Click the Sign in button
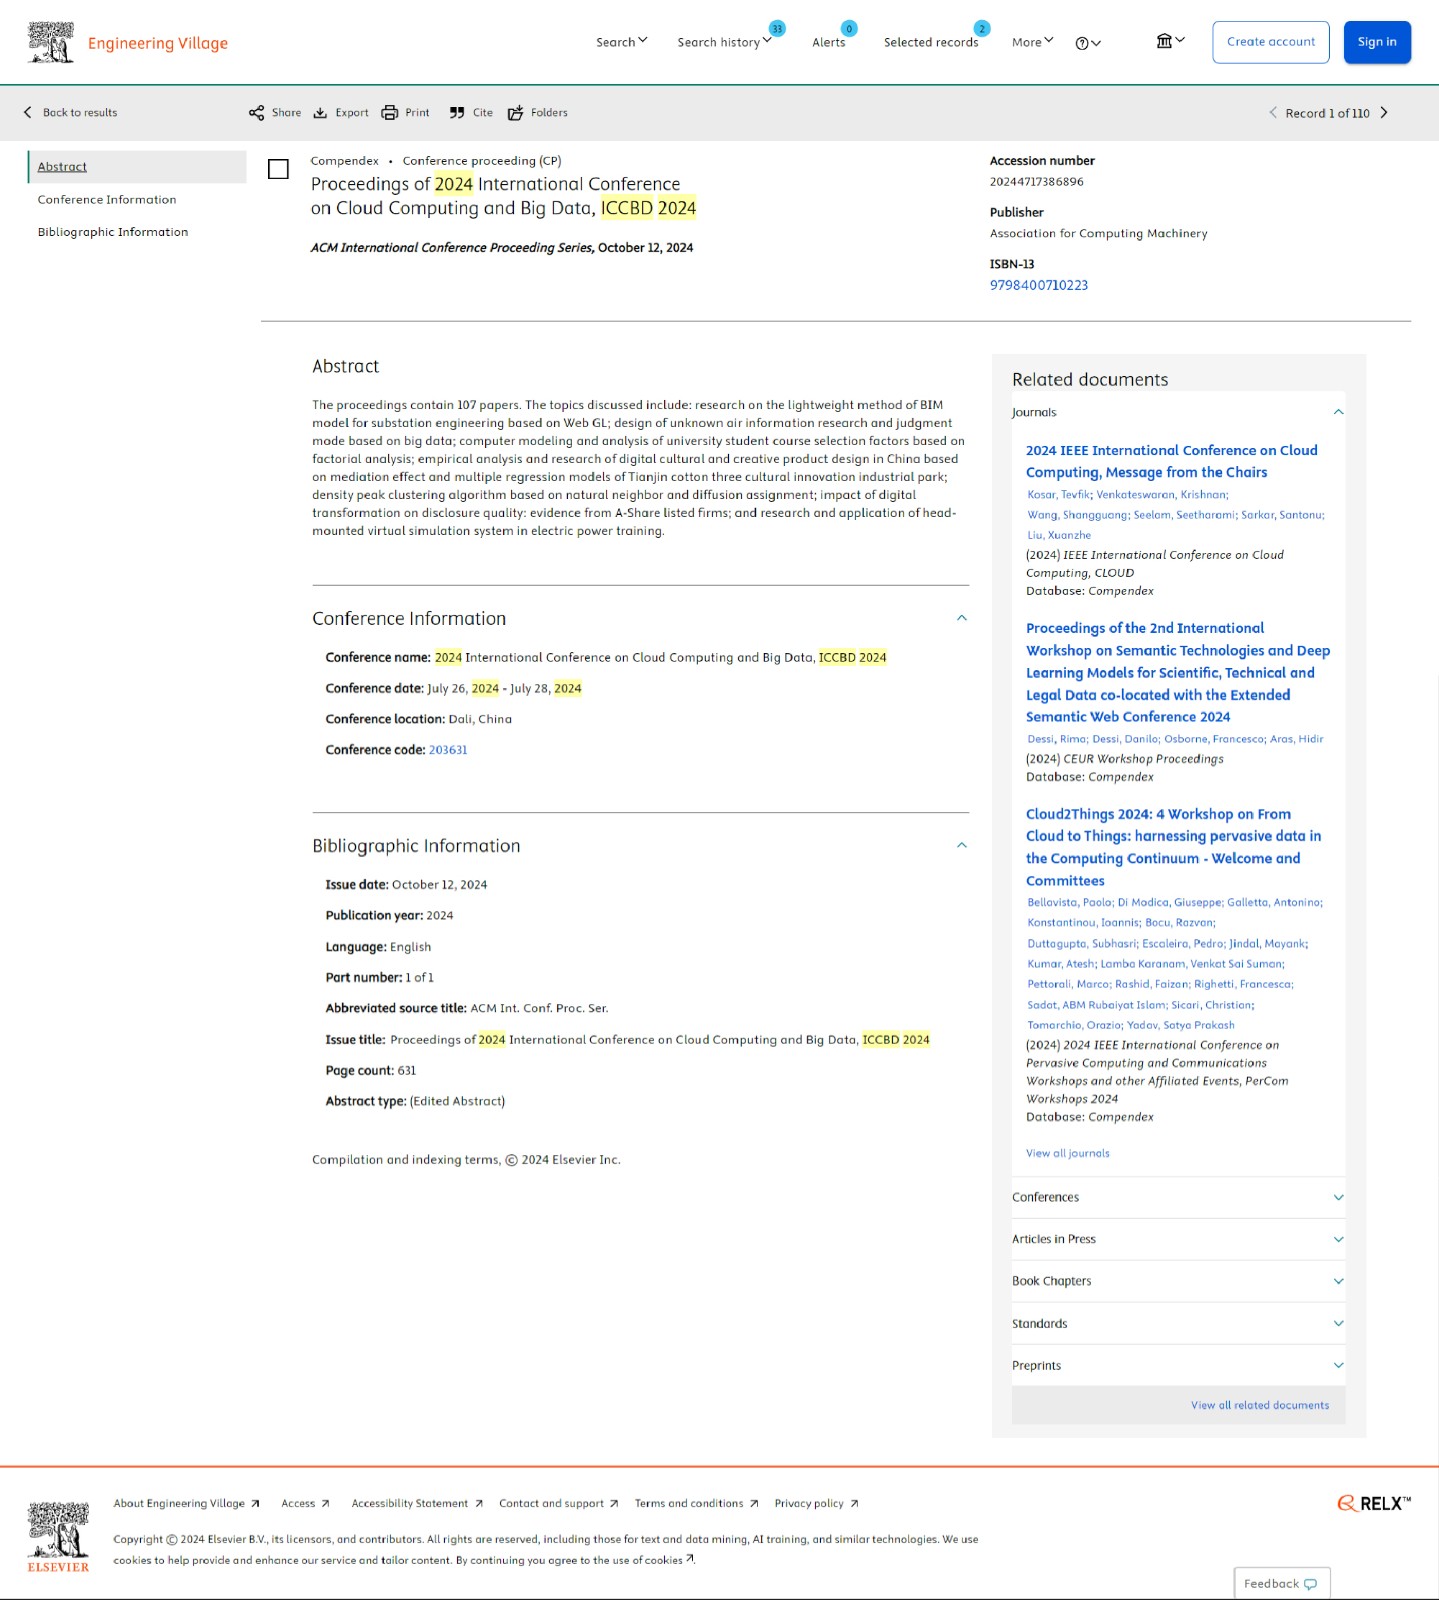Image resolution: width=1439 pixels, height=1600 pixels. pyautogui.click(x=1376, y=42)
